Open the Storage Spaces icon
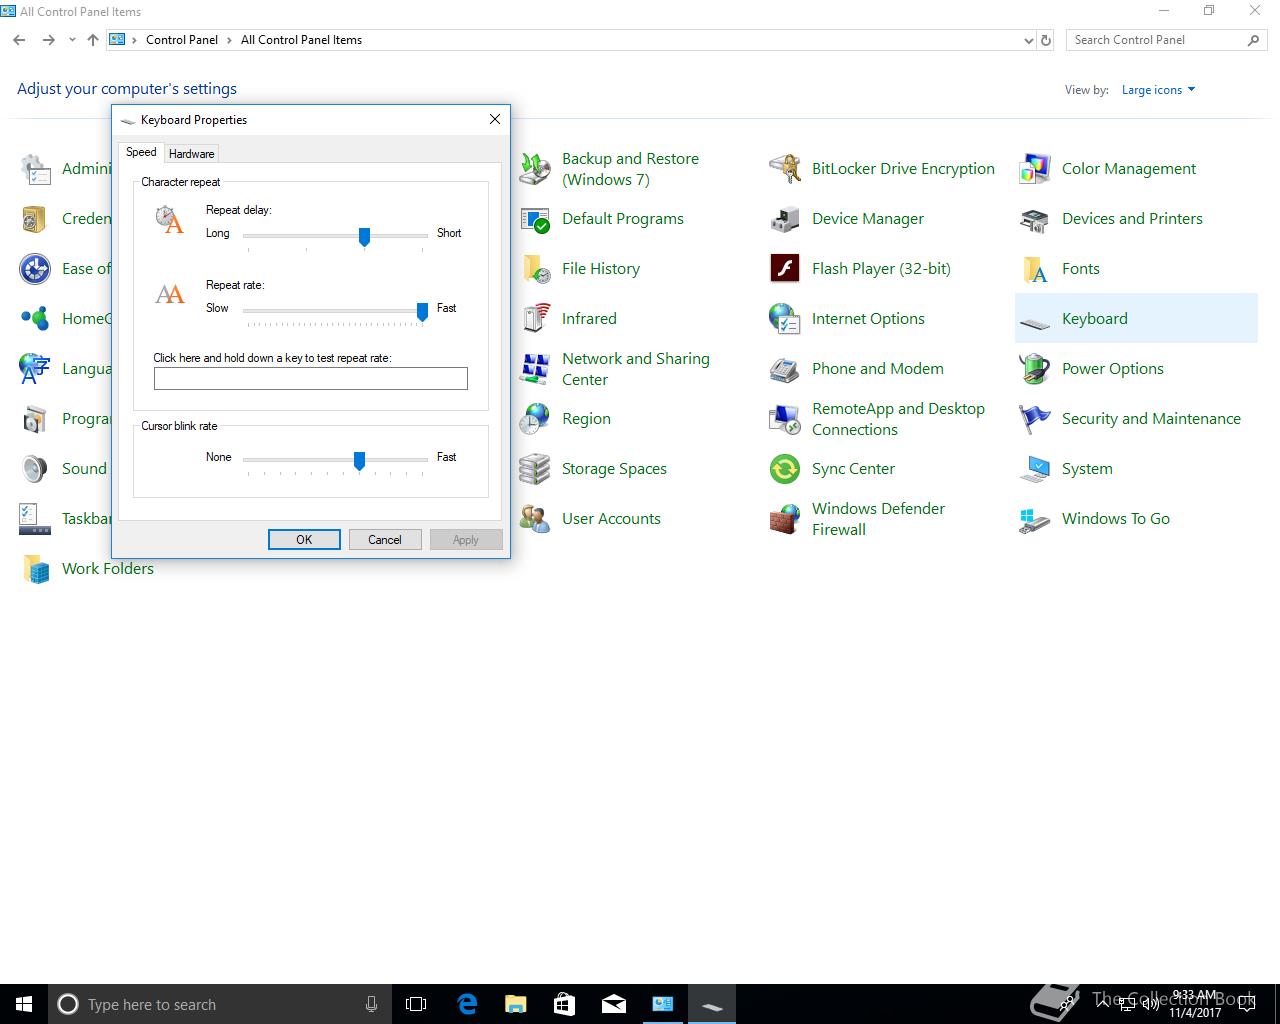Screen dimensions: 1280x1024 (x=535, y=469)
